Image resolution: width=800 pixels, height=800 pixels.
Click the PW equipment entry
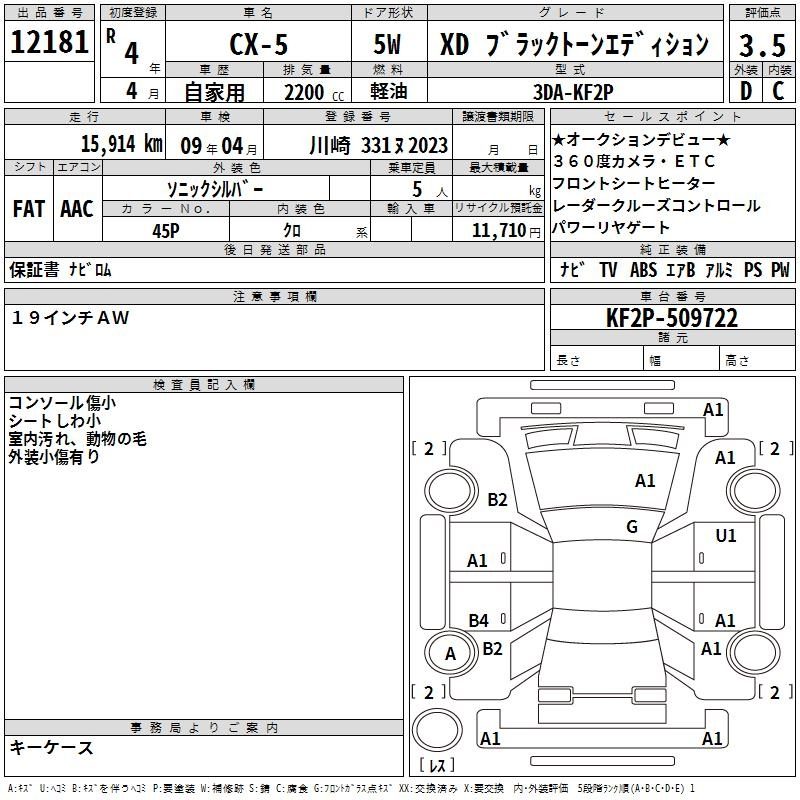pyautogui.click(x=781, y=269)
